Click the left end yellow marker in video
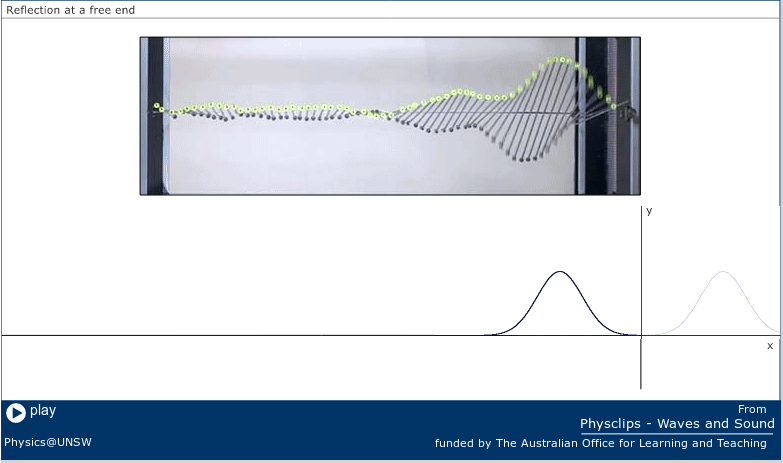The width and height of the screenshot is (783, 463). pyautogui.click(x=157, y=106)
